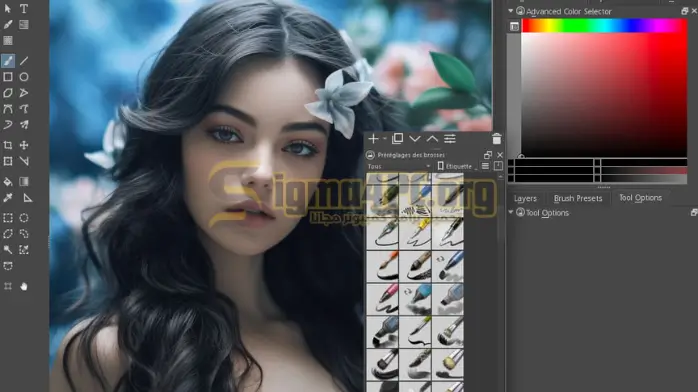Open the Tous tag filter dropdown
This screenshot has width=698, height=392.
pos(399,166)
